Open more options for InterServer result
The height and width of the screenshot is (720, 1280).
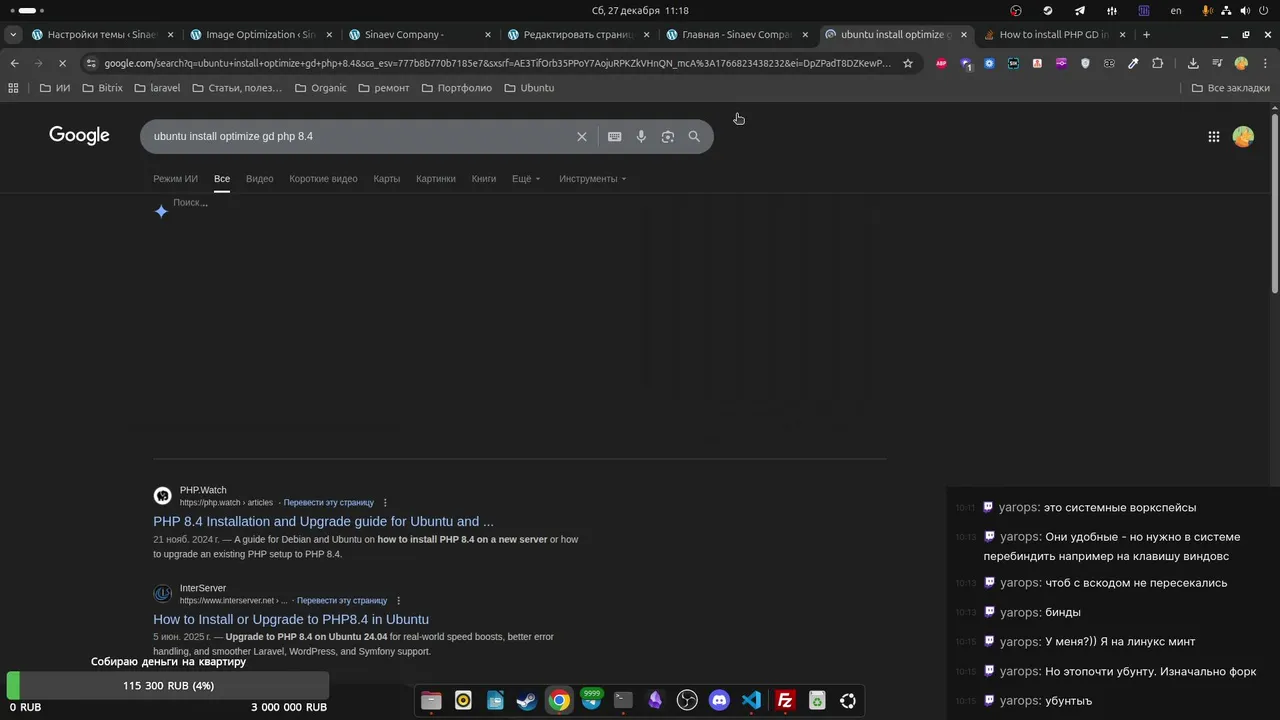pos(398,601)
